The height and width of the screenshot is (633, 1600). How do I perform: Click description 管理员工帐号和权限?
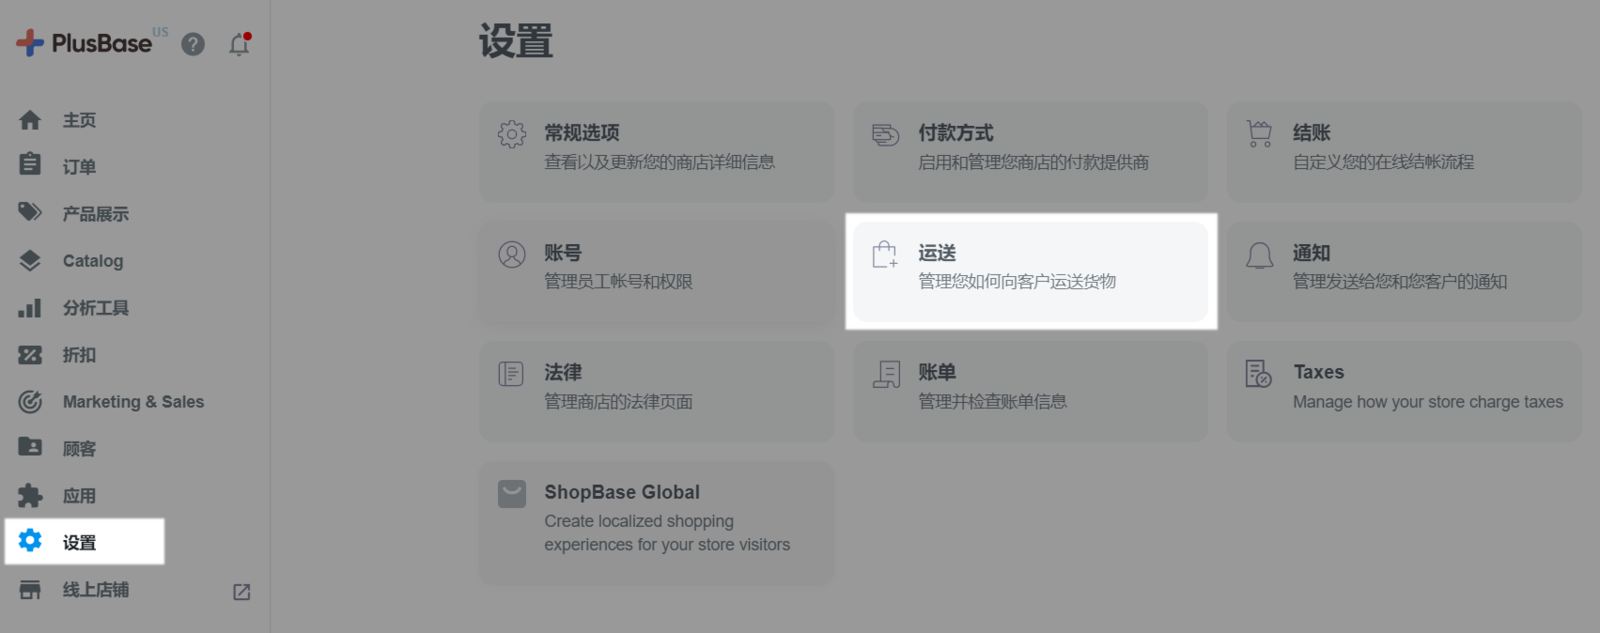(x=619, y=282)
